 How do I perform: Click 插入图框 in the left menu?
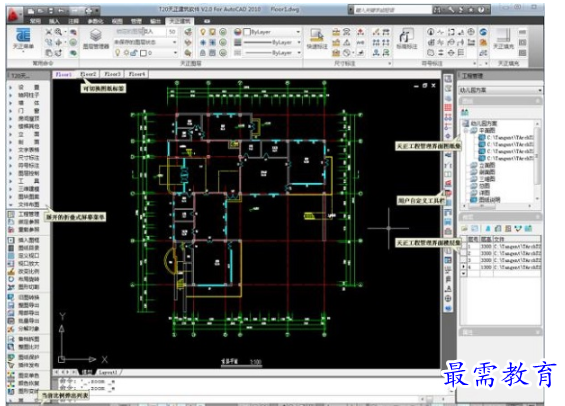pos(28,240)
